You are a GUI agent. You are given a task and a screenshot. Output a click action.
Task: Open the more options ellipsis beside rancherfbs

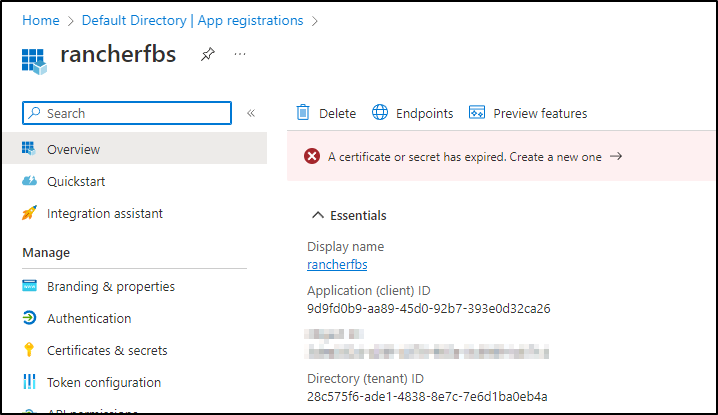pos(240,54)
